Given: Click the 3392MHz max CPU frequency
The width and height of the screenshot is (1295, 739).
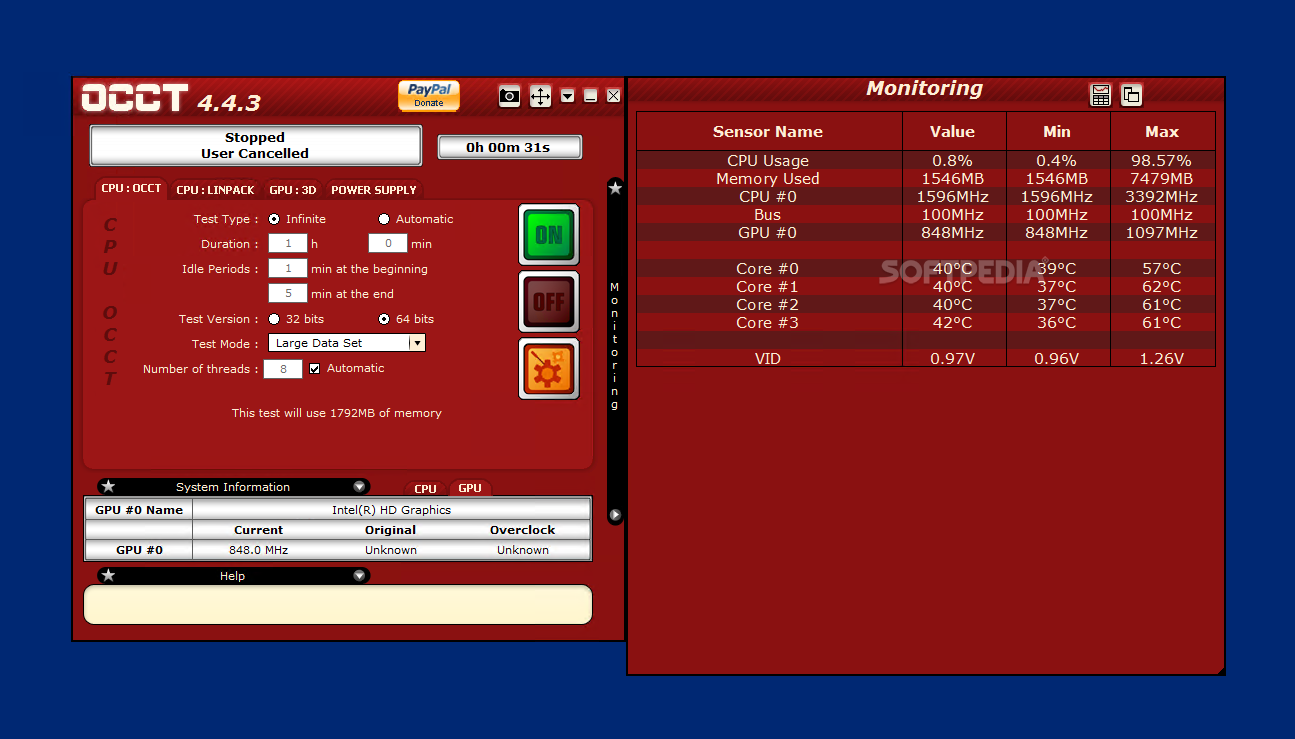Looking at the screenshot, I should 1161,197.
